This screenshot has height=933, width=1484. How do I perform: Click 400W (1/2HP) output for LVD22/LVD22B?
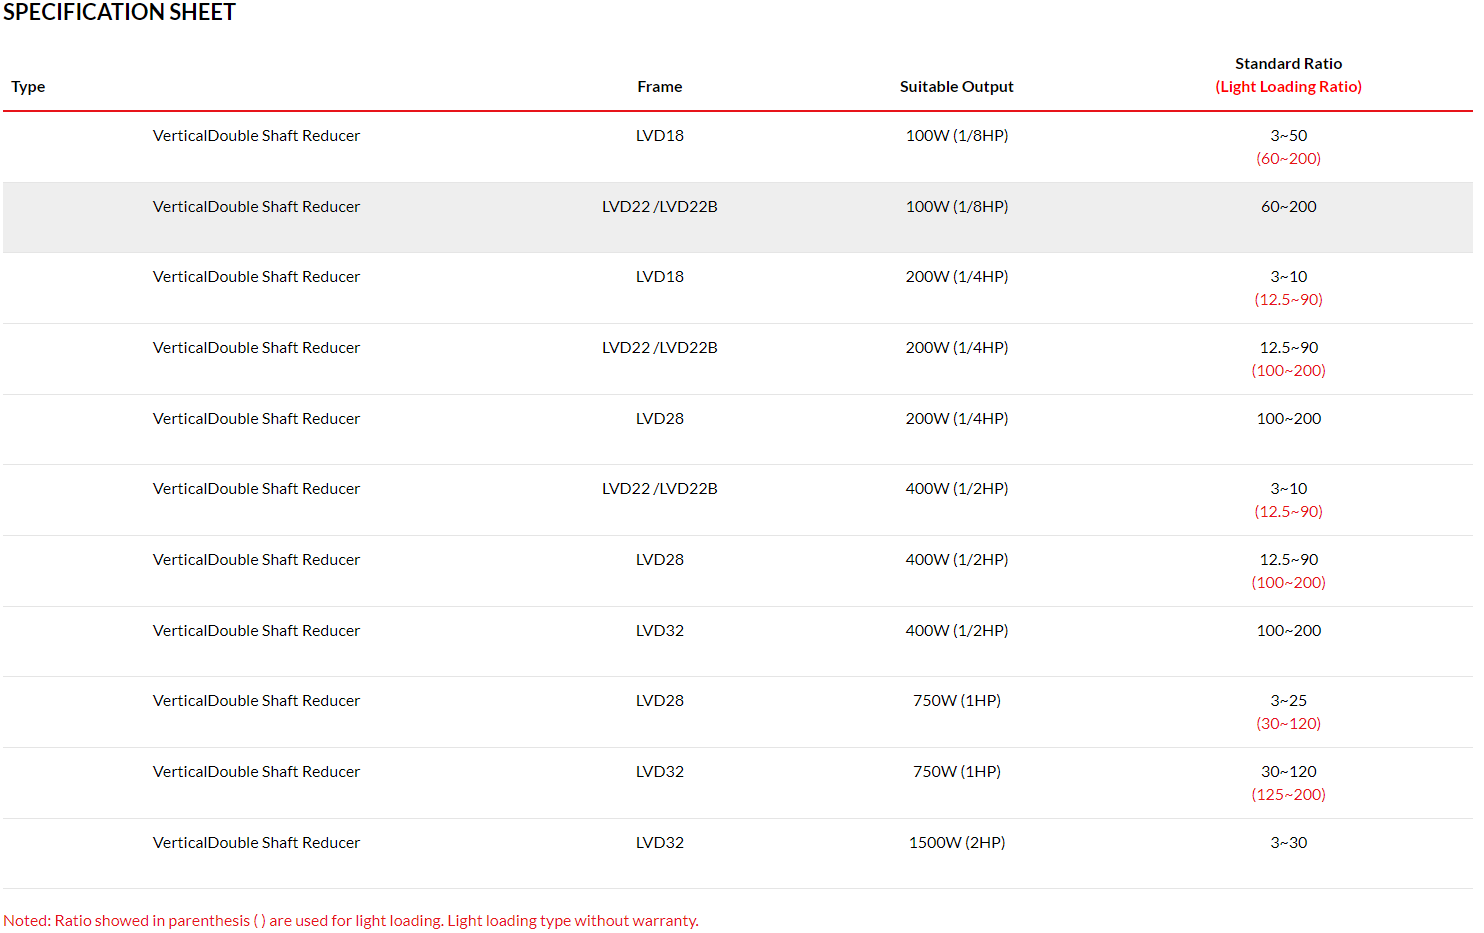coord(957,489)
